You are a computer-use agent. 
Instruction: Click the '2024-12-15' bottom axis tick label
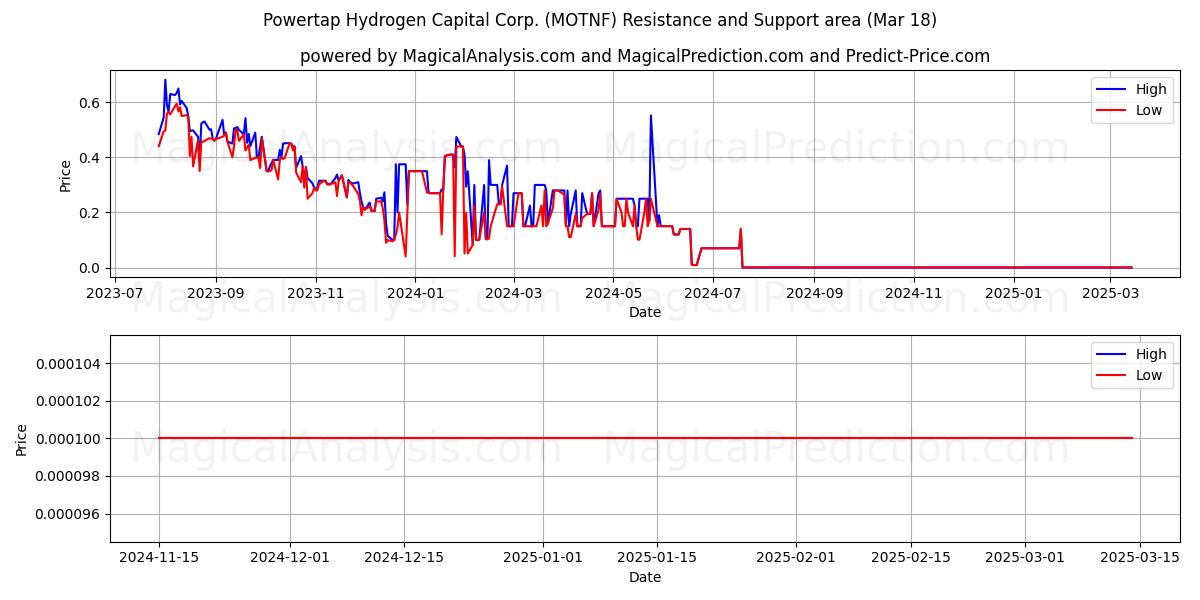point(404,558)
